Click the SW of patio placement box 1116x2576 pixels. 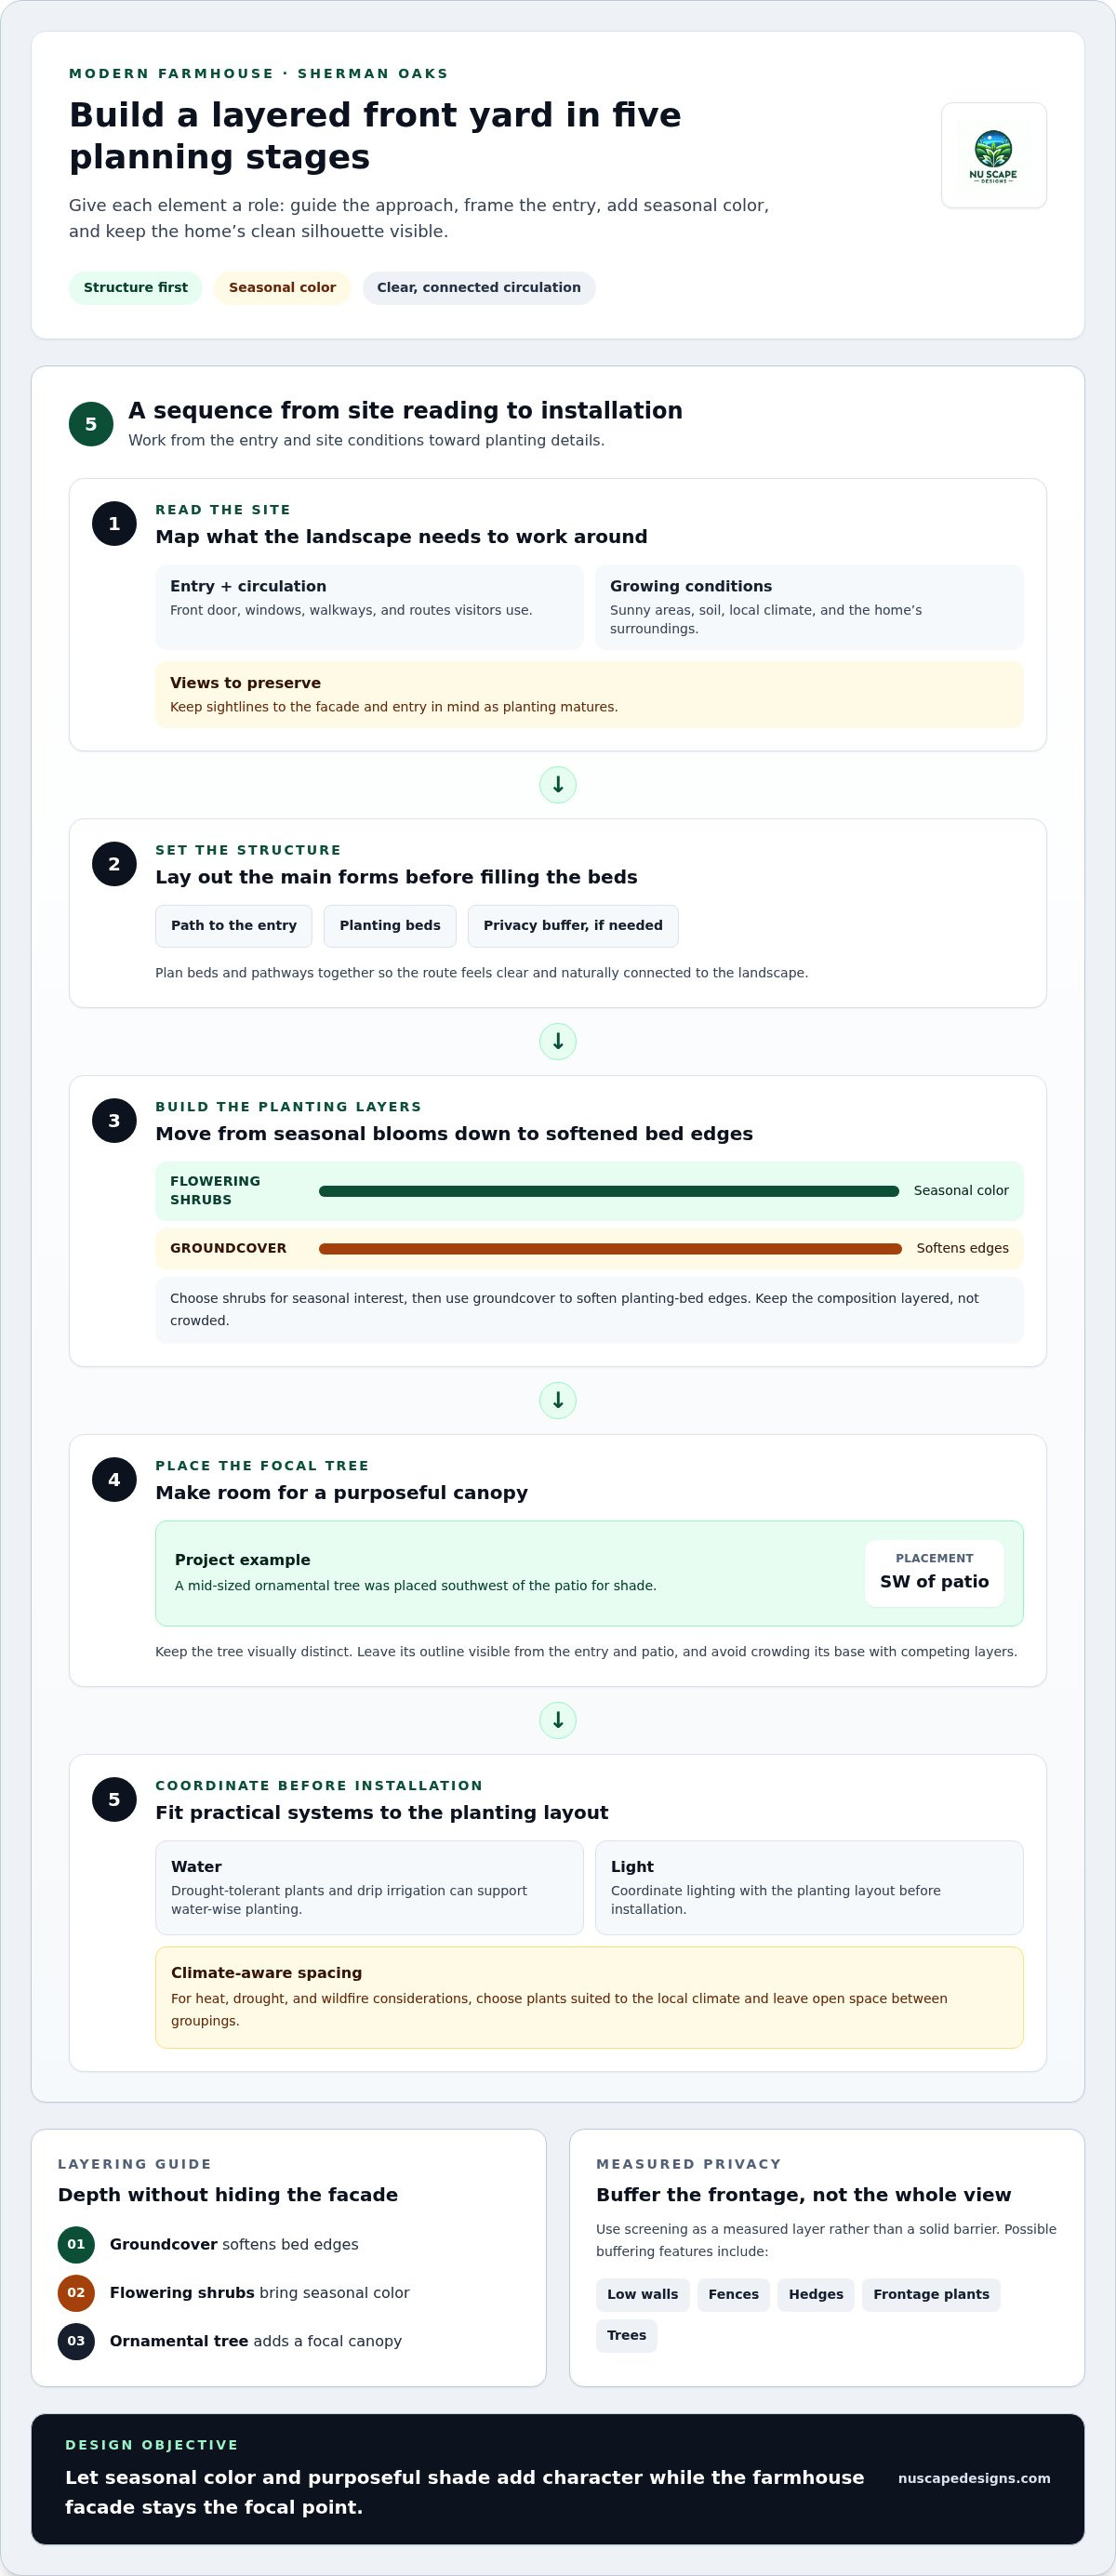pos(934,1574)
